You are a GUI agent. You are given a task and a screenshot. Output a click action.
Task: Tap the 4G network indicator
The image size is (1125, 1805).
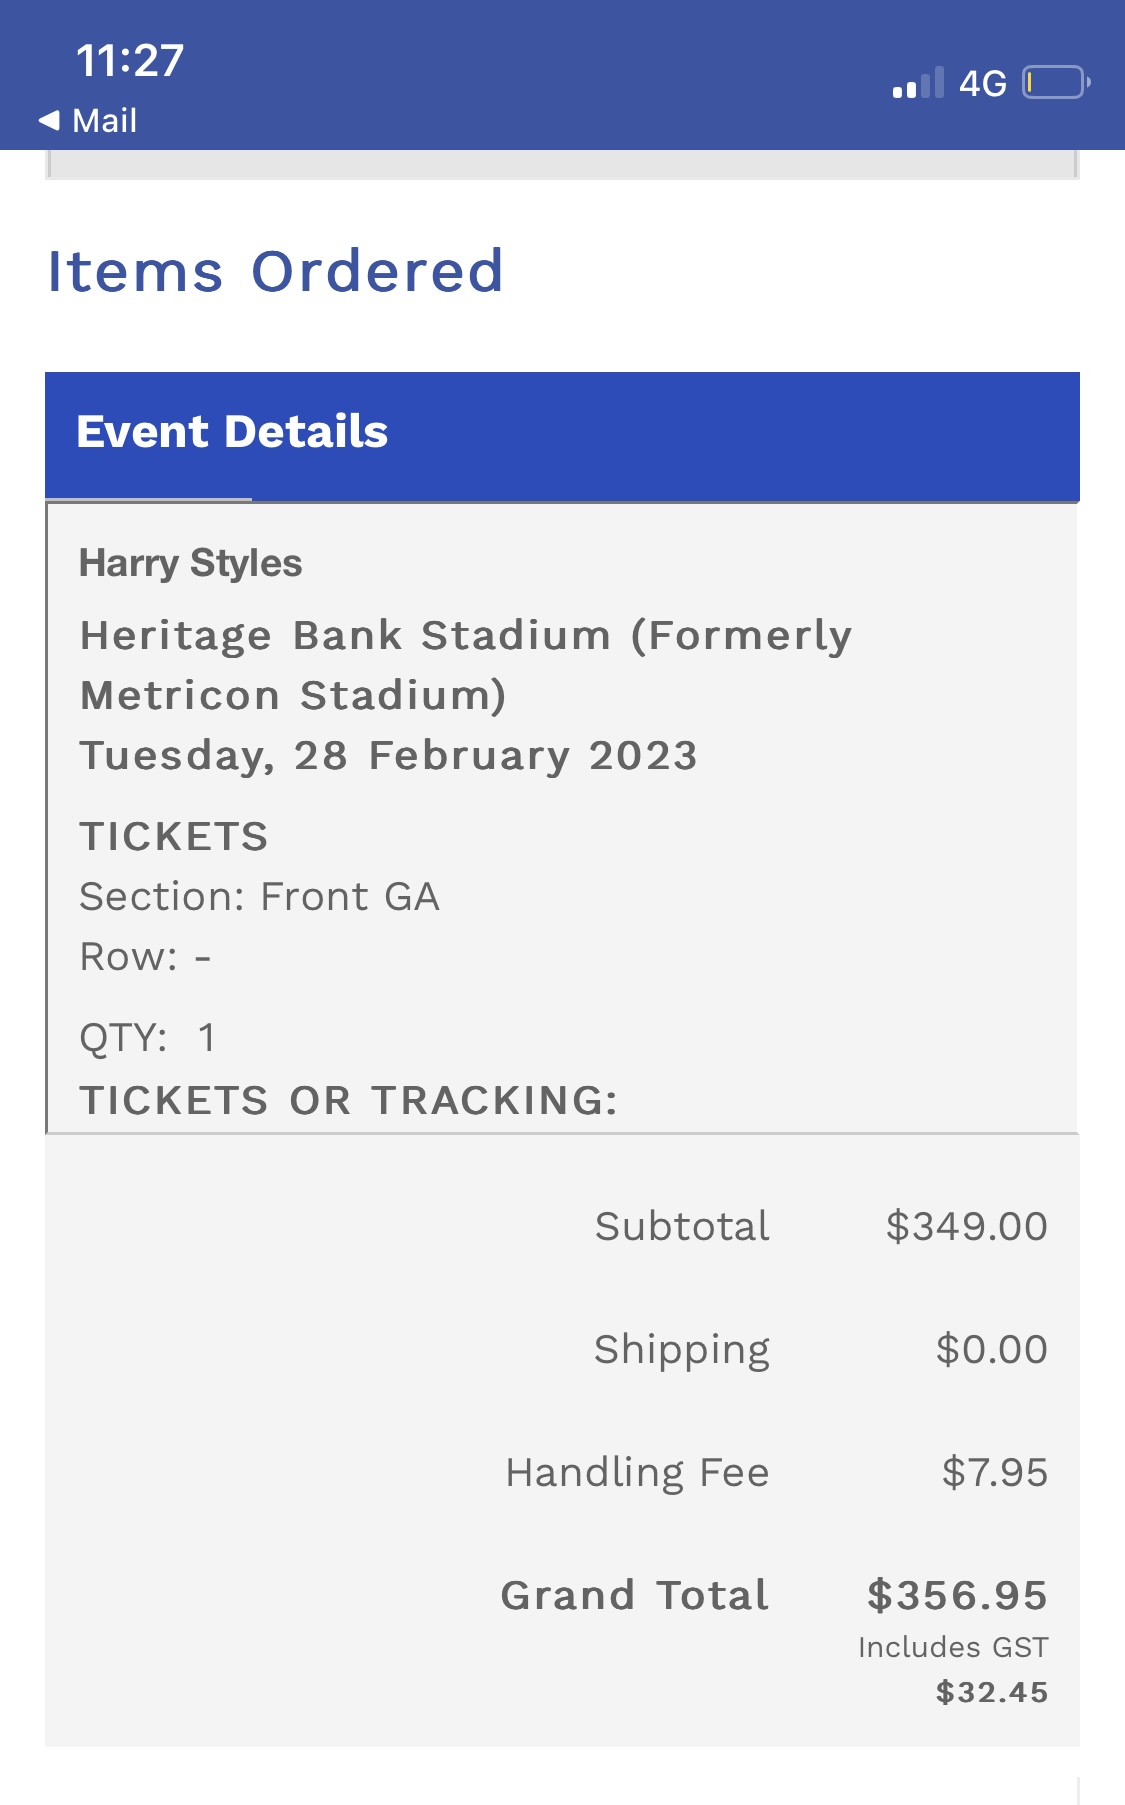tap(982, 84)
